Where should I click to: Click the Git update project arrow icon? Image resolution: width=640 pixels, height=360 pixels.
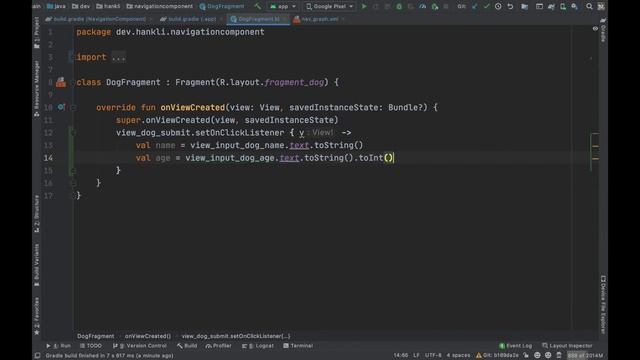point(474,6)
